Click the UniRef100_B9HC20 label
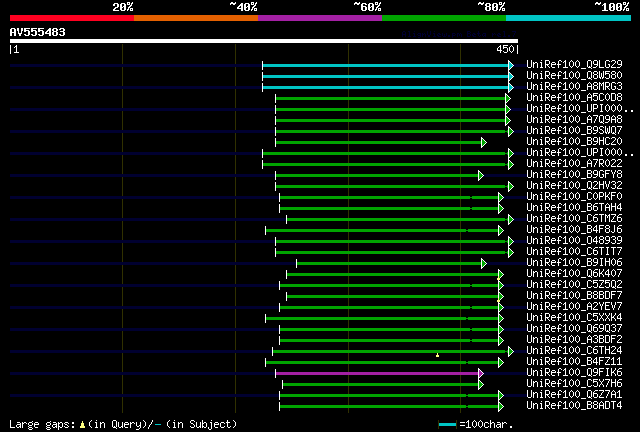640x432 pixels. 574,141
